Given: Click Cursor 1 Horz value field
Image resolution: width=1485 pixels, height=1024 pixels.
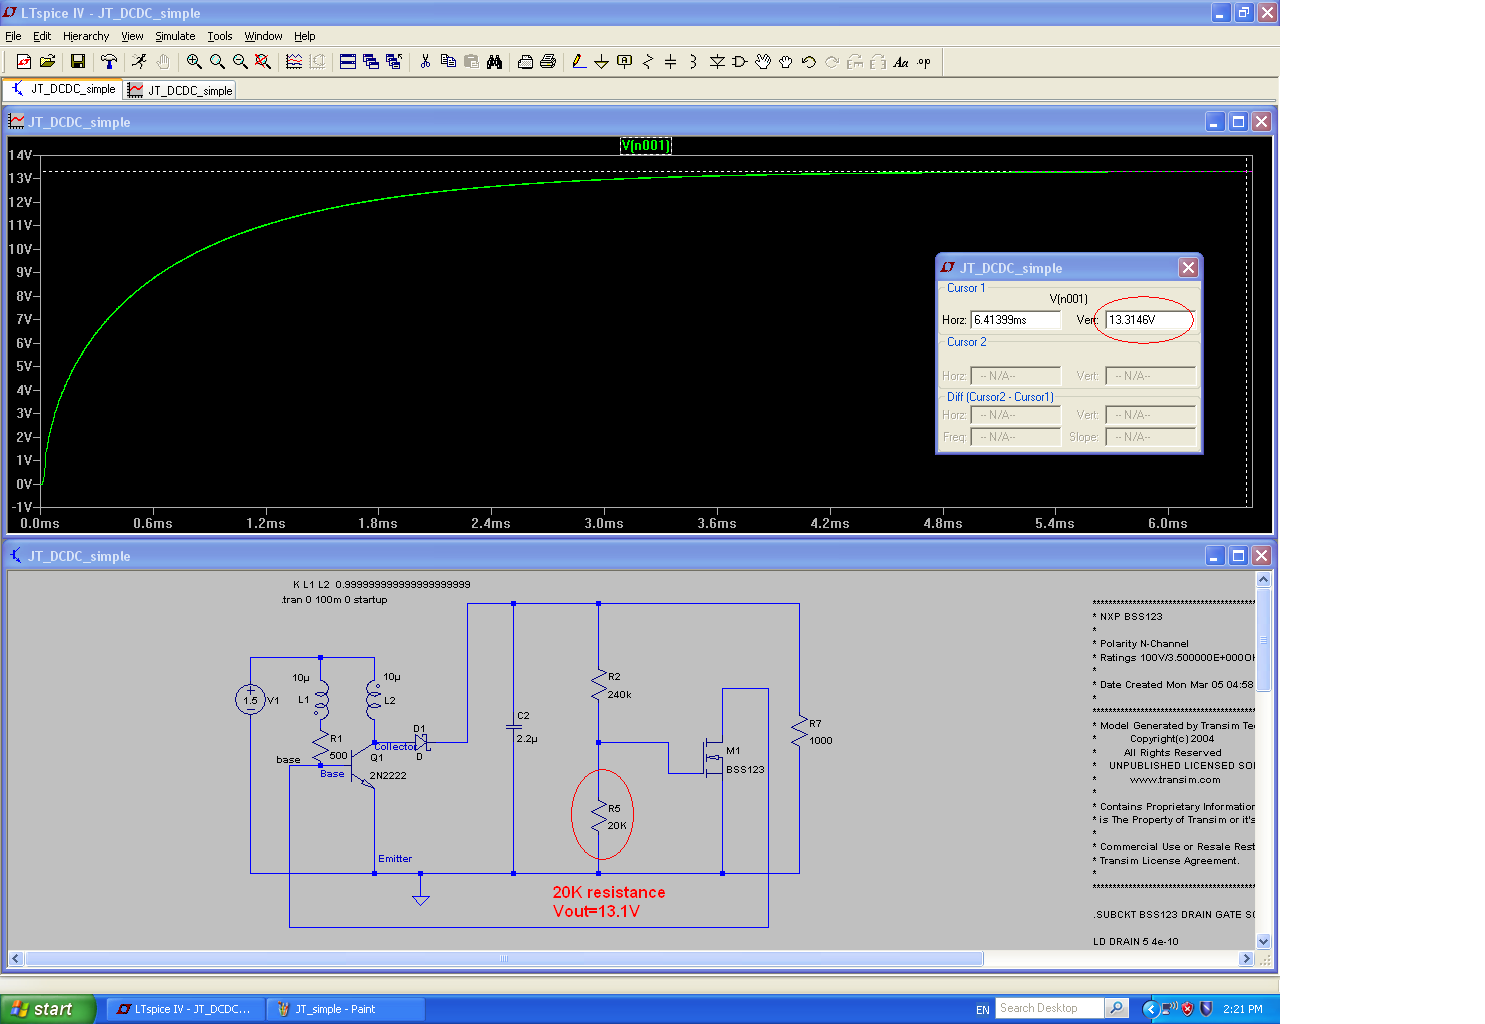Looking at the screenshot, I should coord(1014,320).
